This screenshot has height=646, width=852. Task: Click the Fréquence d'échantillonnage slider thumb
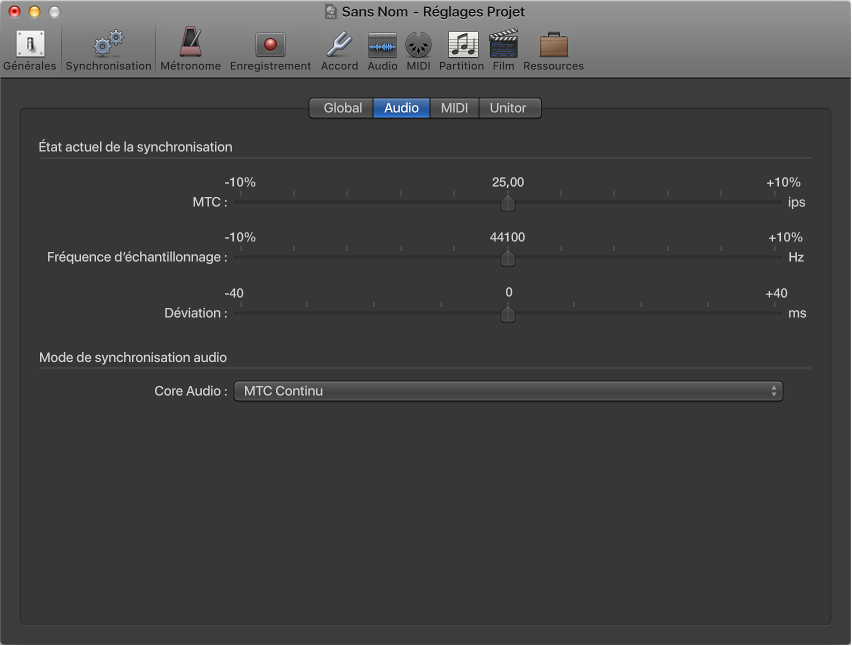(508, 258)
